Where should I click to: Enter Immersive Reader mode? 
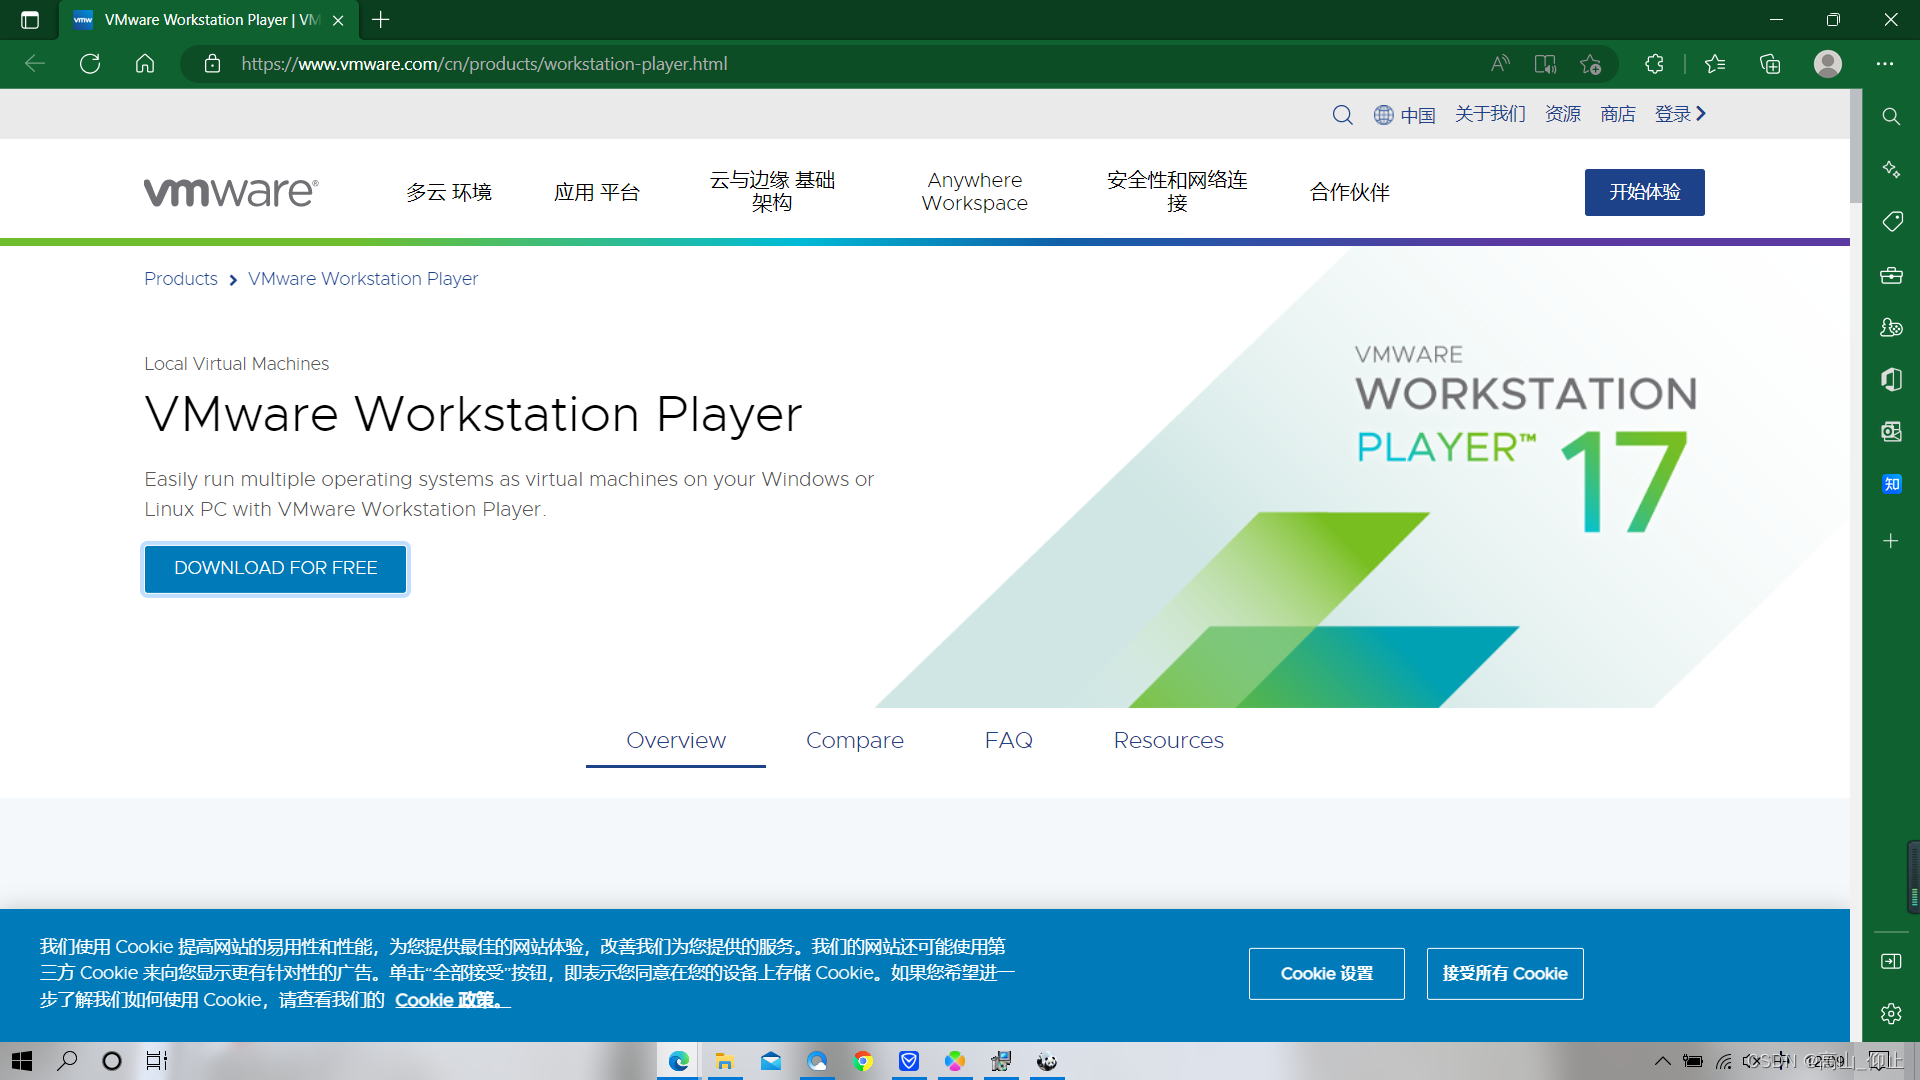1545,64
